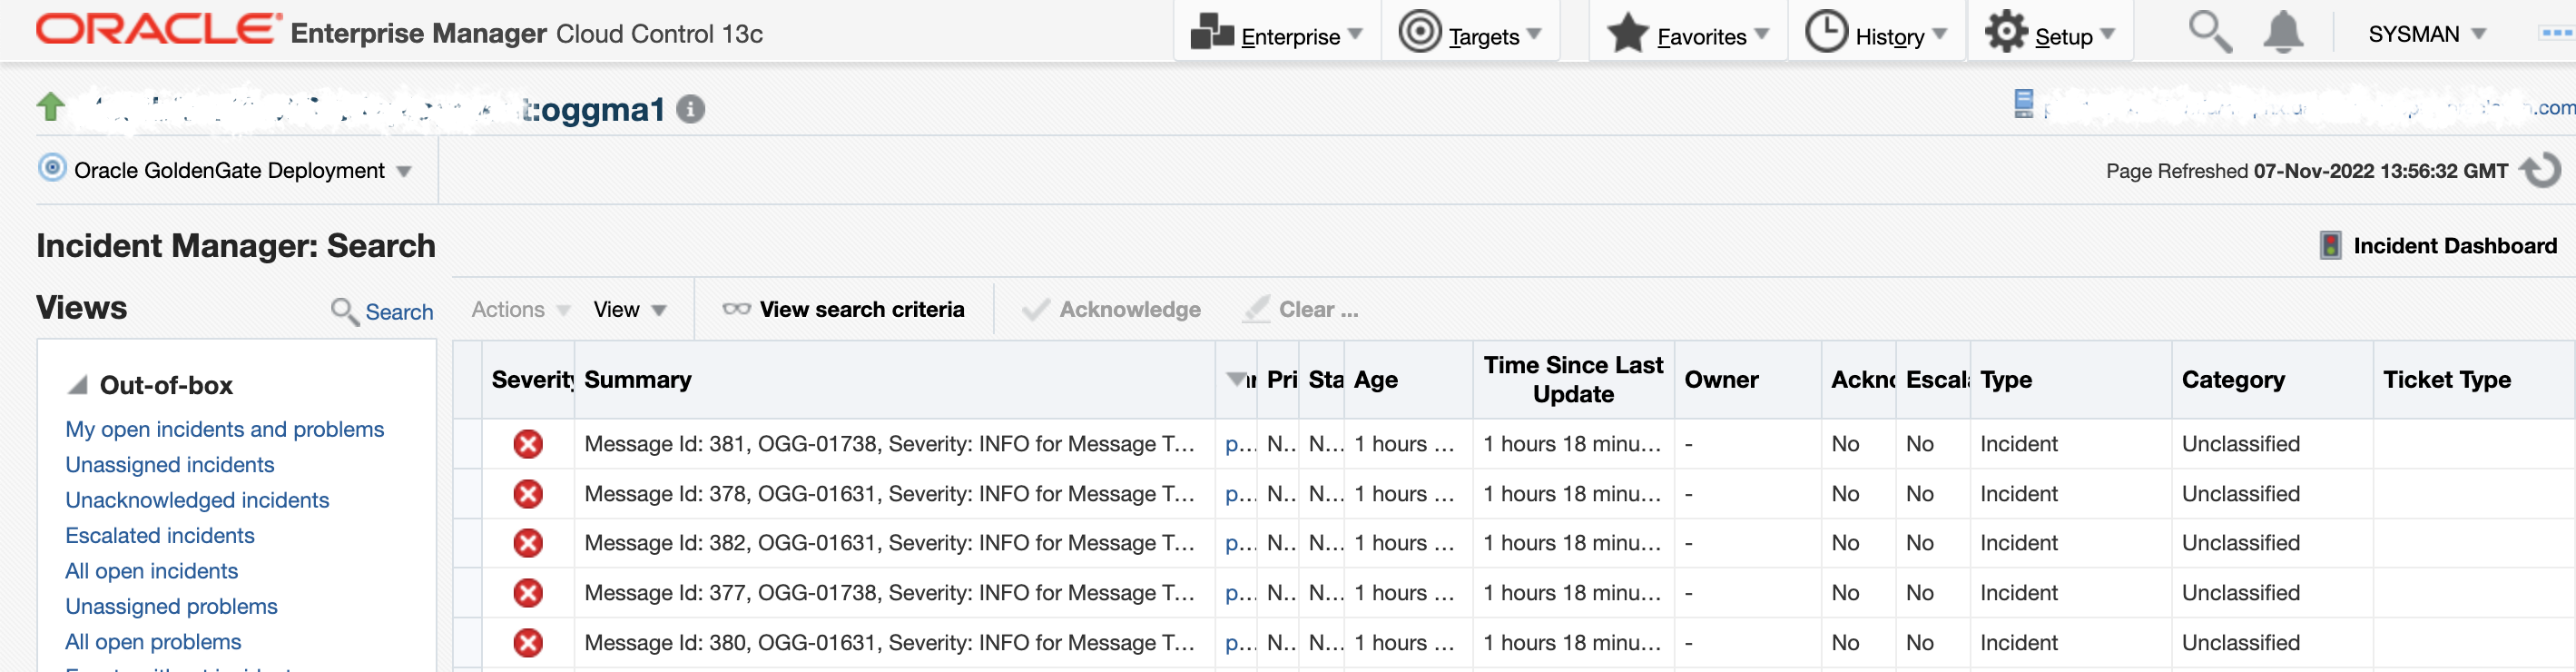Refresh the page with refresh icon
The image size is (2576, 672).
[x=2540, y=170]
